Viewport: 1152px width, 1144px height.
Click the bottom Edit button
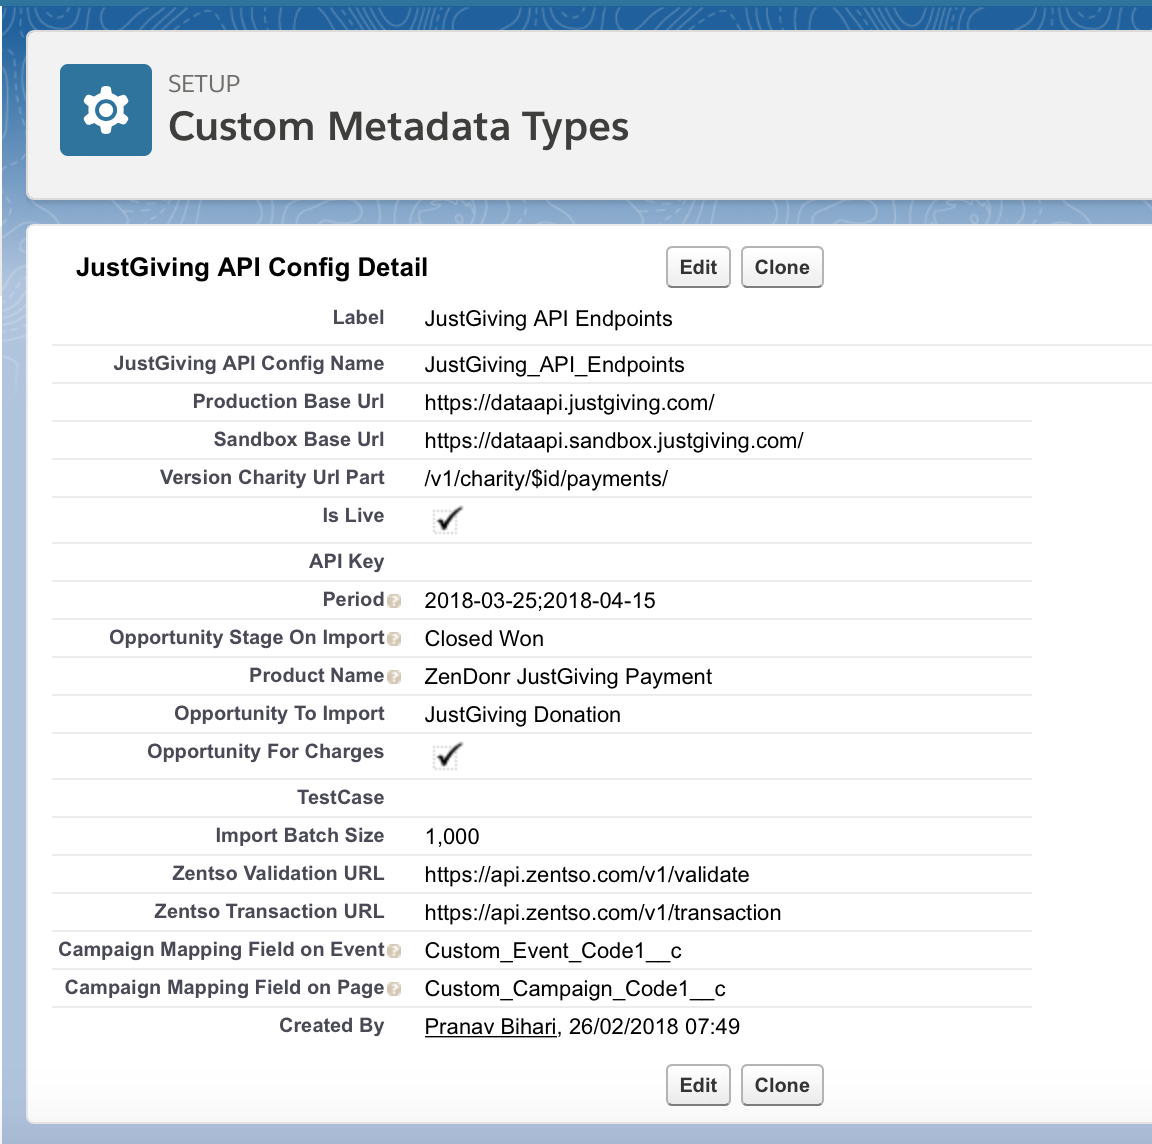click(698, 1084)
